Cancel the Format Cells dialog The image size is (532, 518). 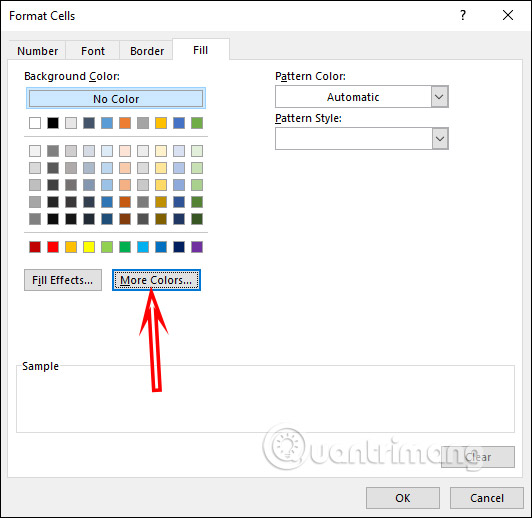[x=487, y=498]
